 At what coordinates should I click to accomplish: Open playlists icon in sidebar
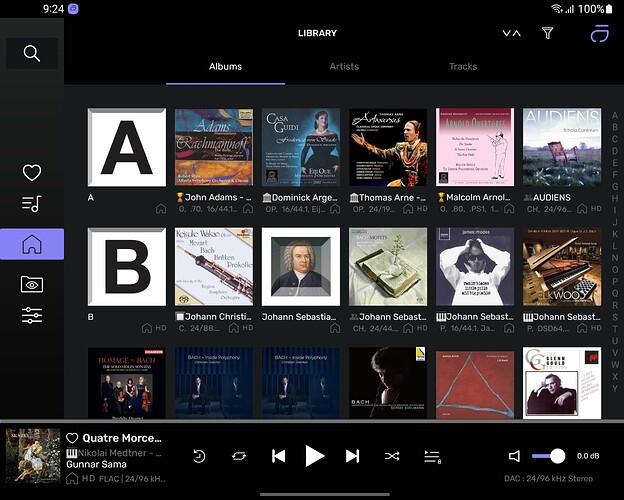(32, 203)
